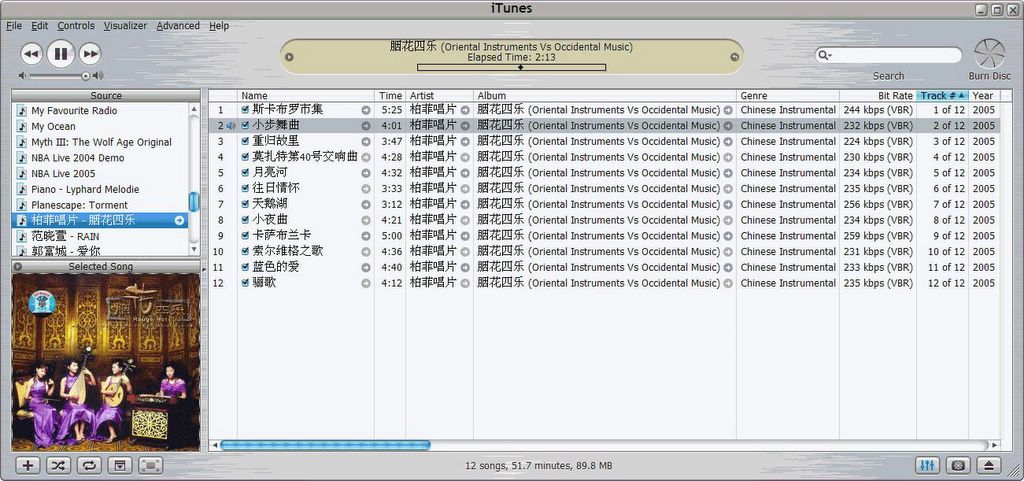Click the high volume speaker icon
This screenshot has width=1024, height=481.
tap(98, 76)
